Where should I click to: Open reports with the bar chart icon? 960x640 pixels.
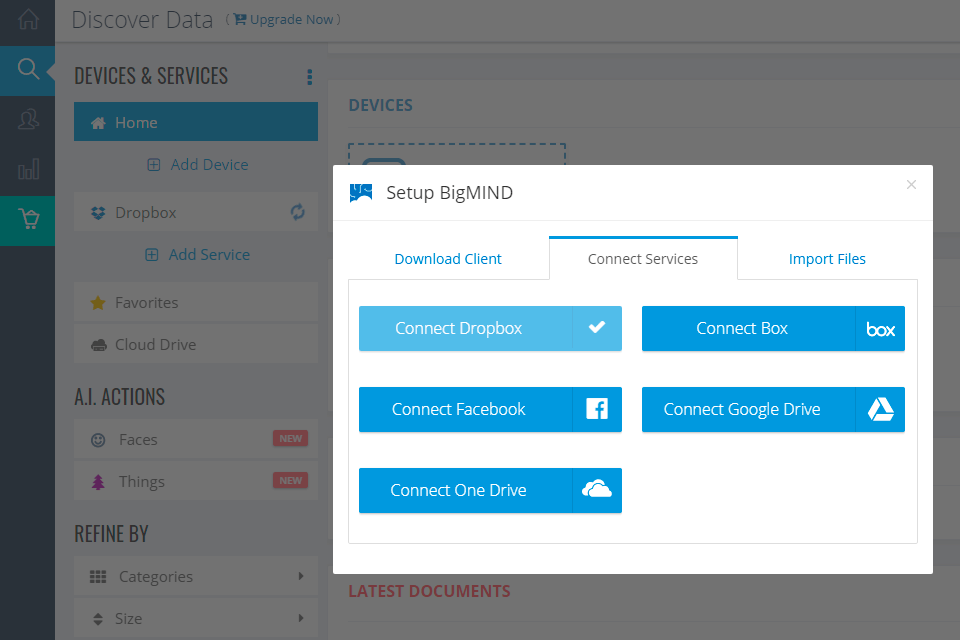pos(27,168)
